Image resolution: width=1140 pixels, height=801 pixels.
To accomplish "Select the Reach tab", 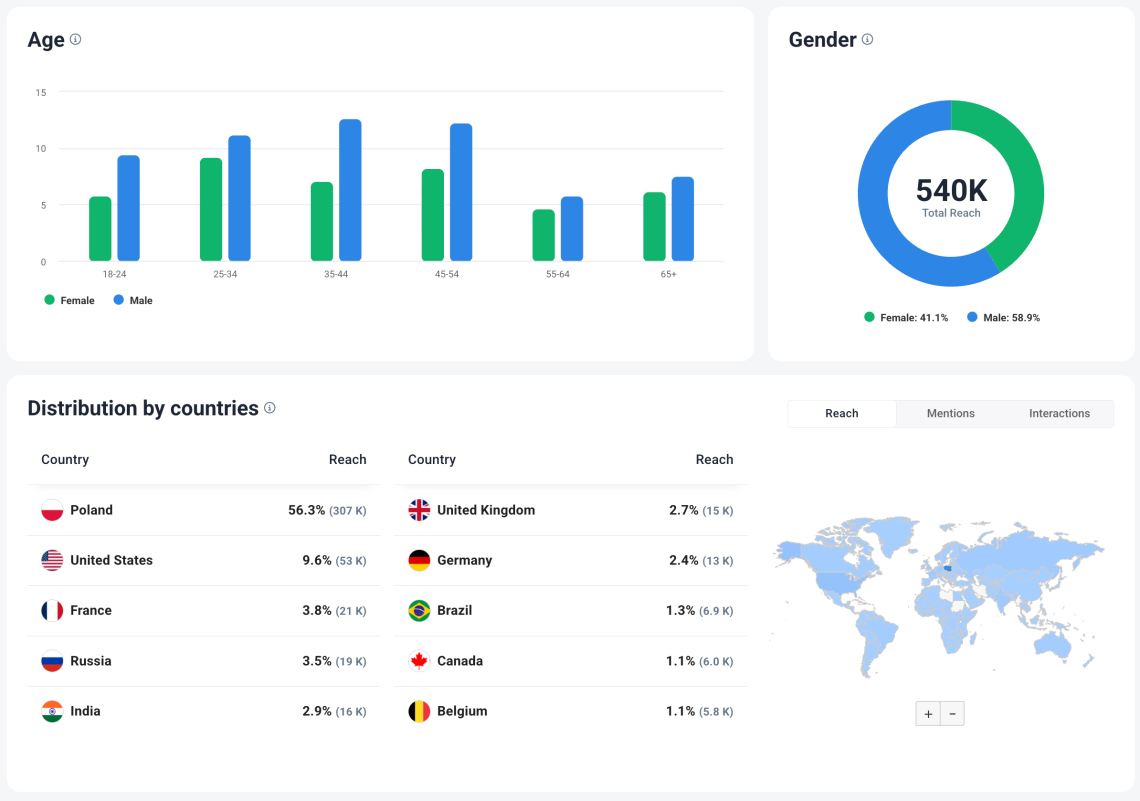I will click(x=842, y=413).
